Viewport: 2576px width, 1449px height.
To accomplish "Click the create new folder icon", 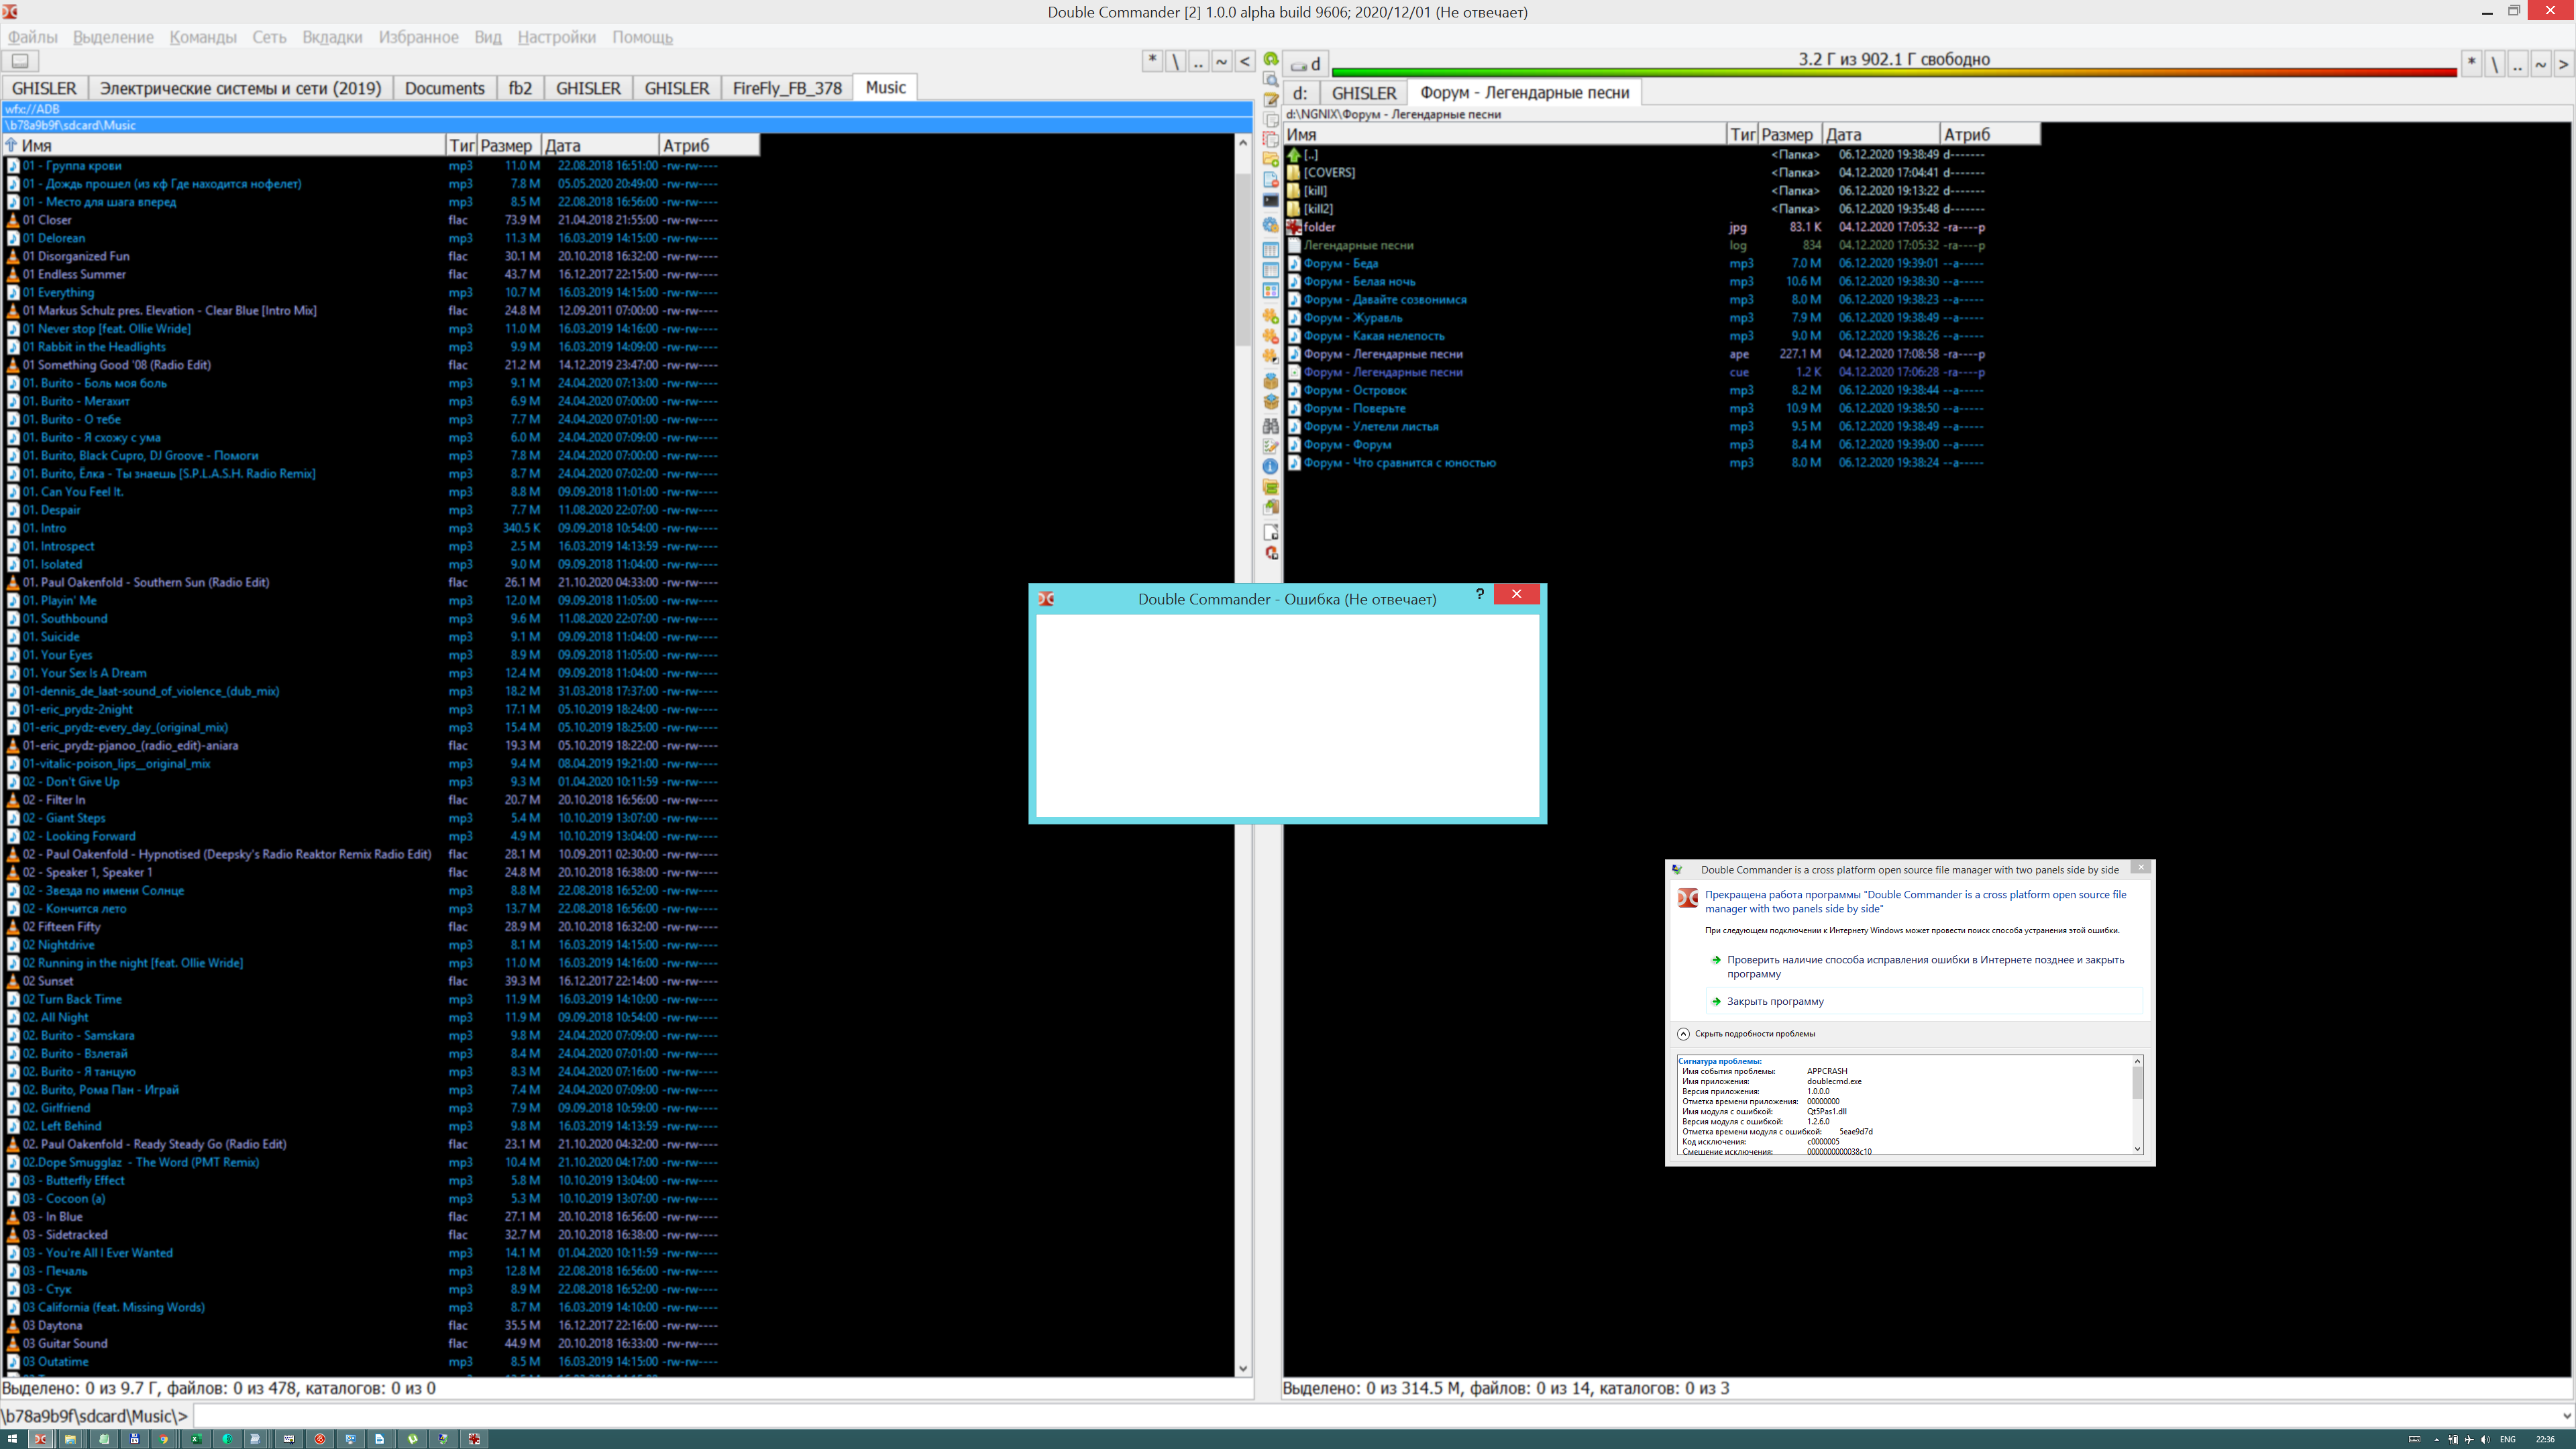I will click(x=1271, y=159).
